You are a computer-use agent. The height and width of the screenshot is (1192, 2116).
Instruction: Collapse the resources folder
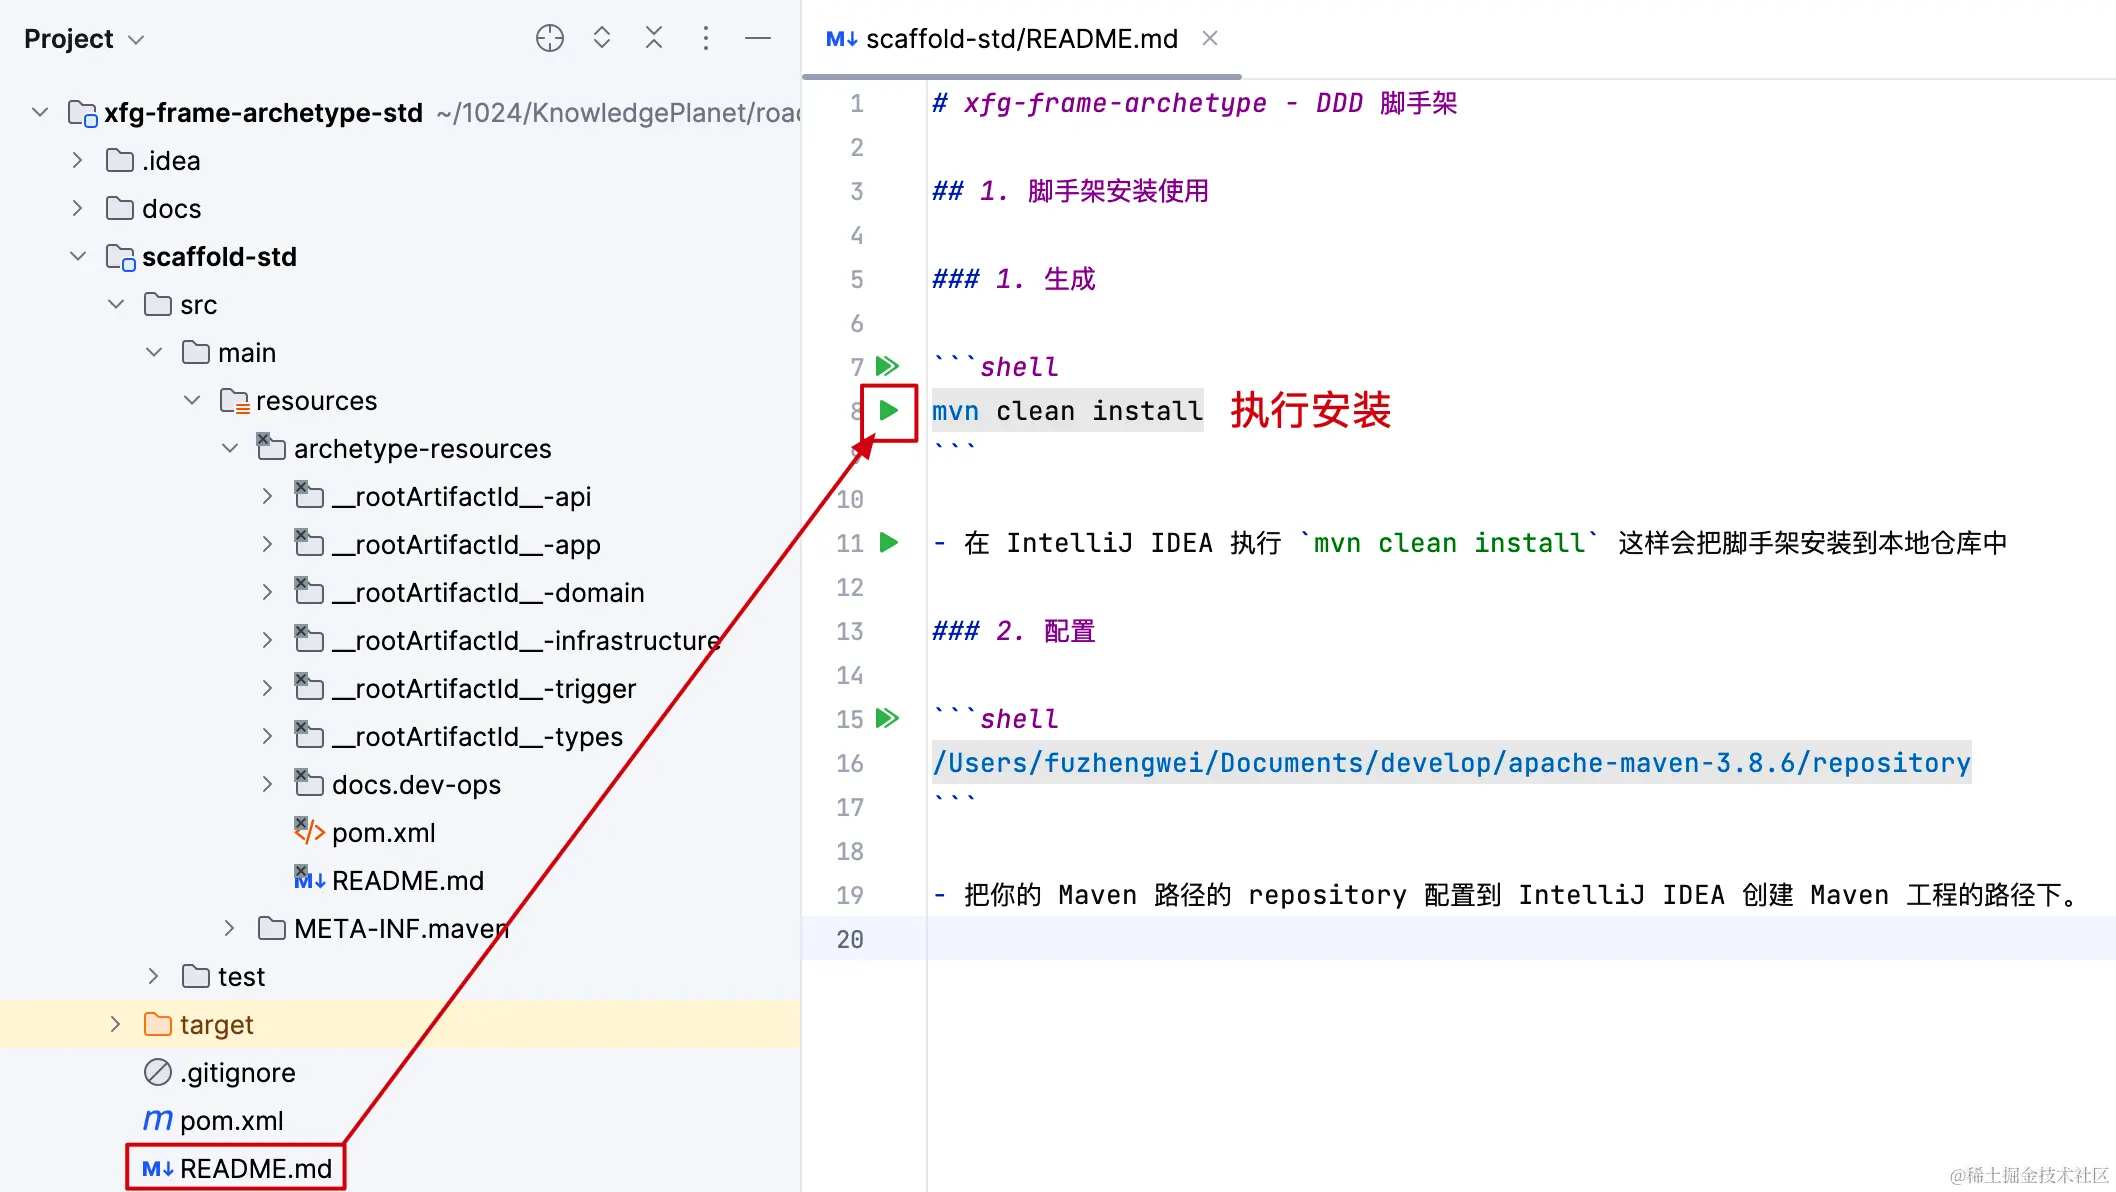tap(192, 400)
